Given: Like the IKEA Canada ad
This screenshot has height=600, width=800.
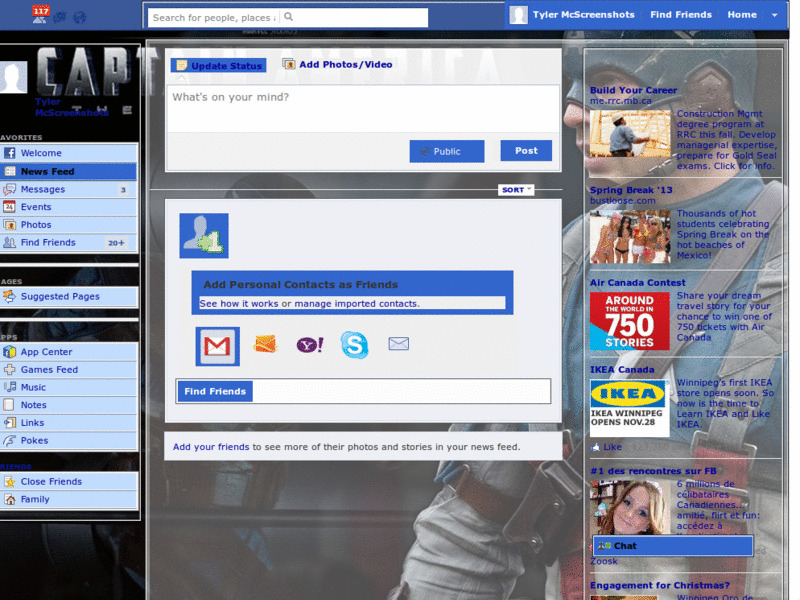Looking at the screenshot, I should click(x=607, y=447).
